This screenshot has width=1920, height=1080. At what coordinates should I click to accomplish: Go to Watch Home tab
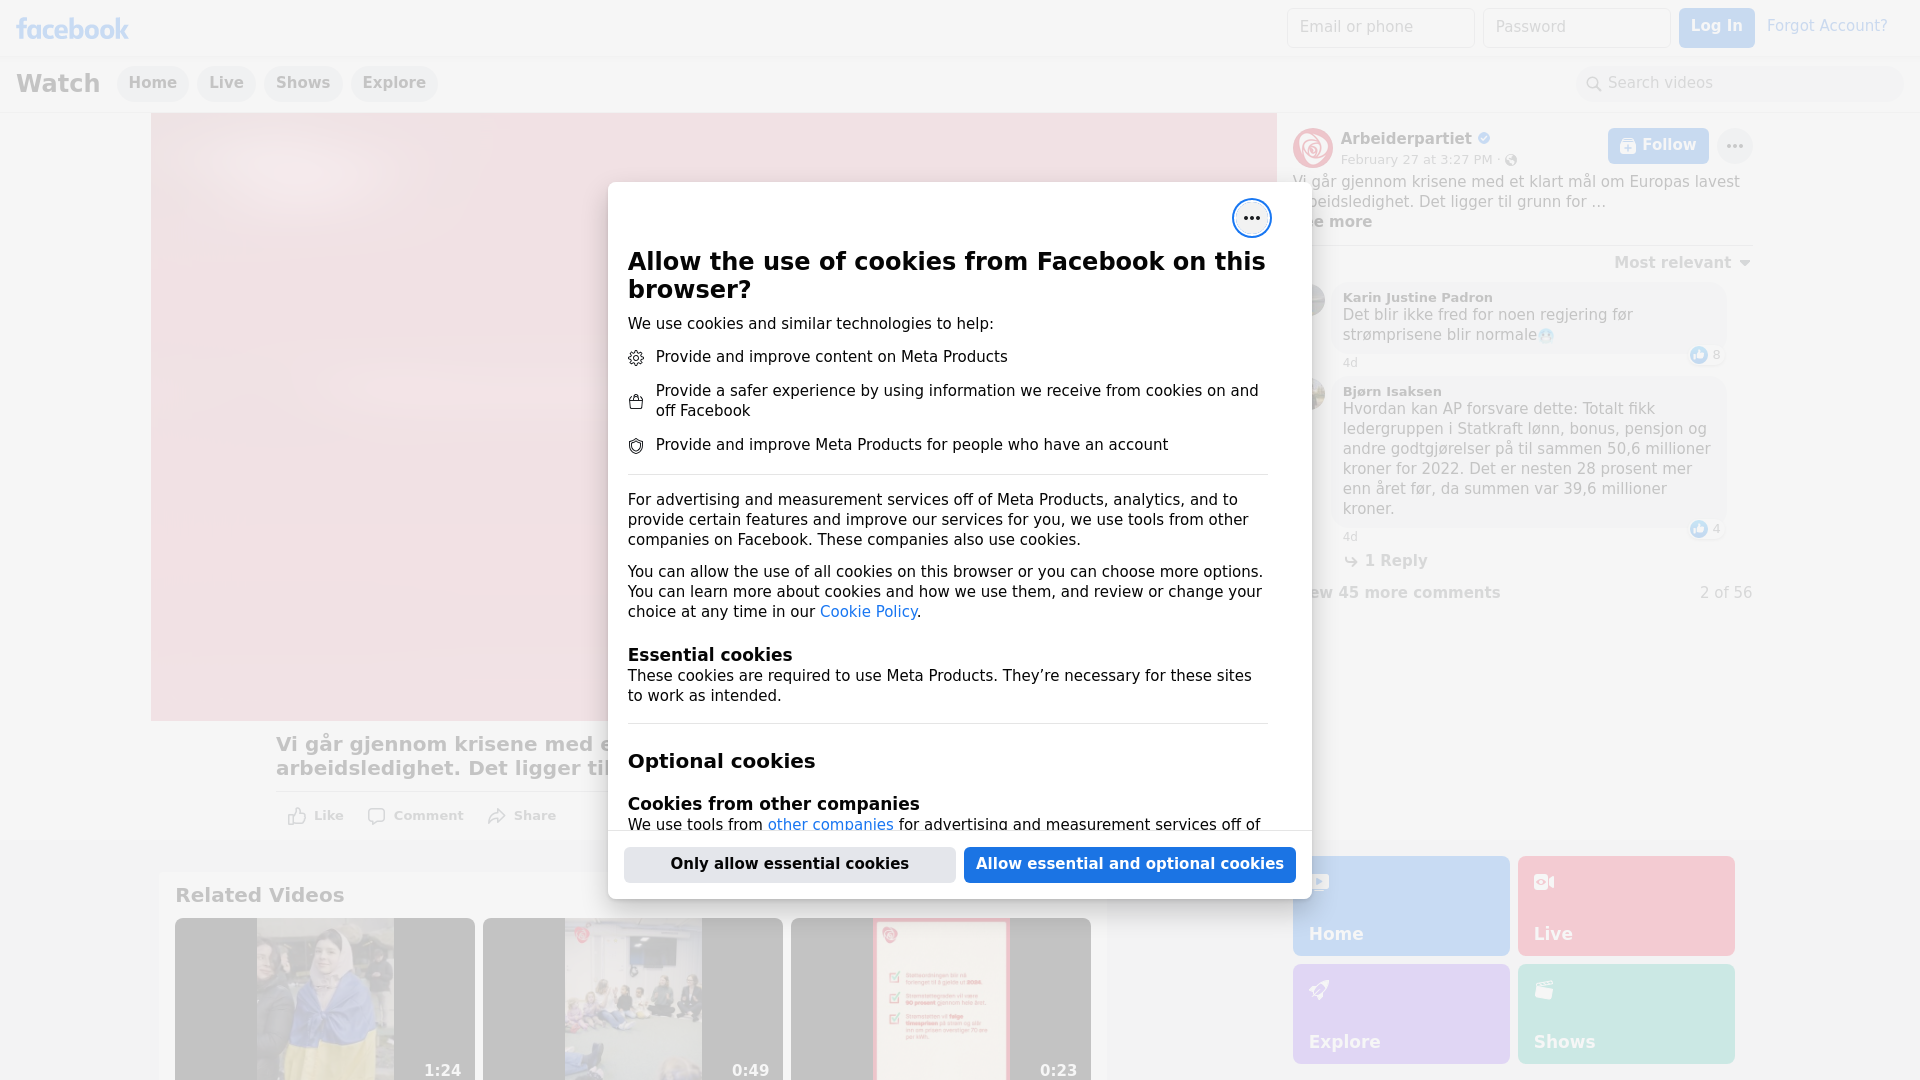(x=152, y=83)
